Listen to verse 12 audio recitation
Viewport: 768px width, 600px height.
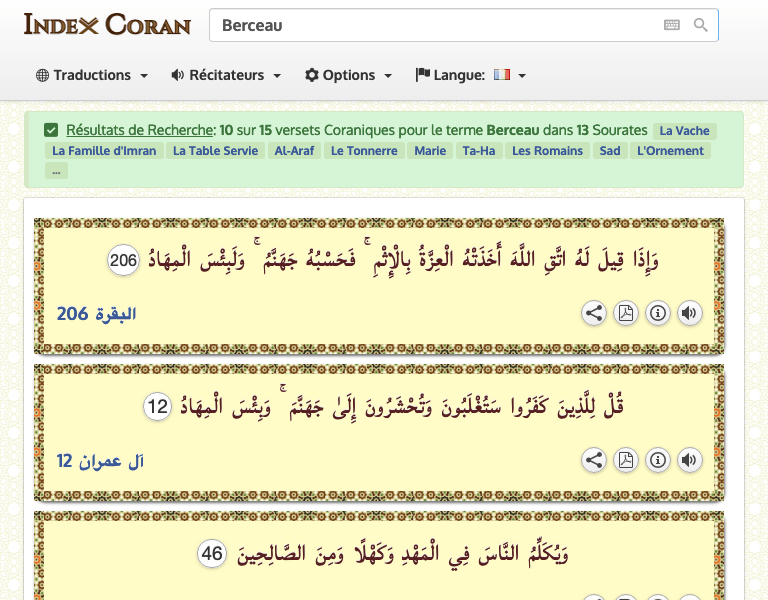click(x=689, y=460)
